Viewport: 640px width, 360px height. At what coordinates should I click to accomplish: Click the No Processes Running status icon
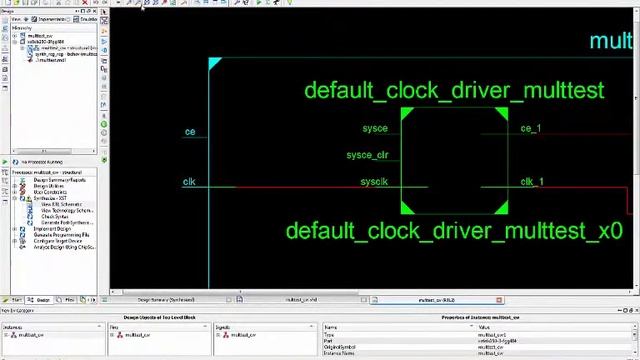click(x=16, y=162)
